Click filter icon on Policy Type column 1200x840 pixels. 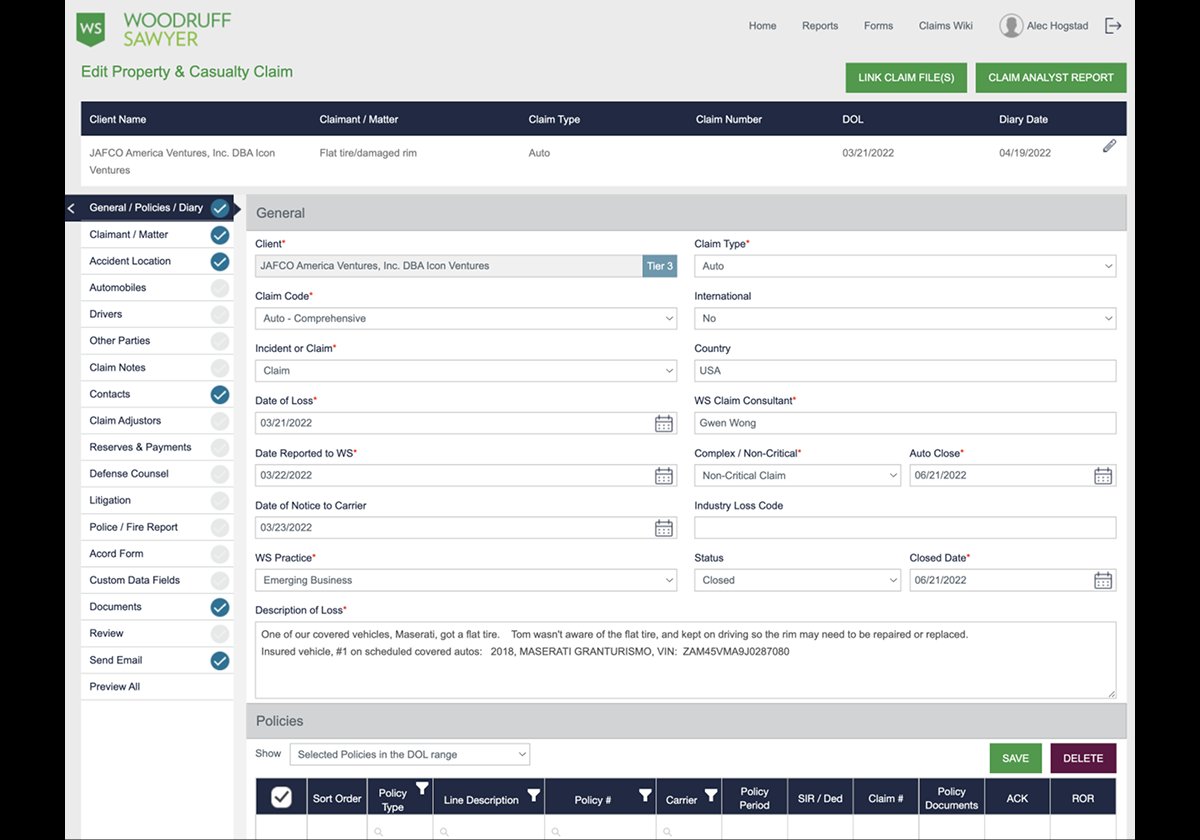(x=422, y=790)
